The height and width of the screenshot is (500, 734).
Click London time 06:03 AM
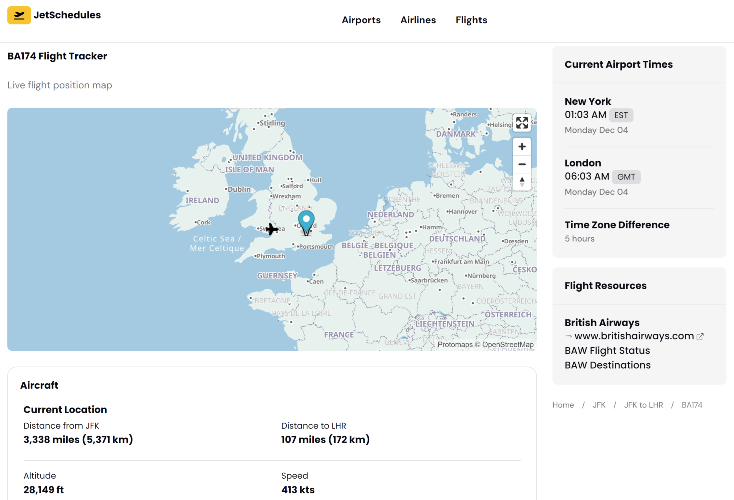[587, 176]
